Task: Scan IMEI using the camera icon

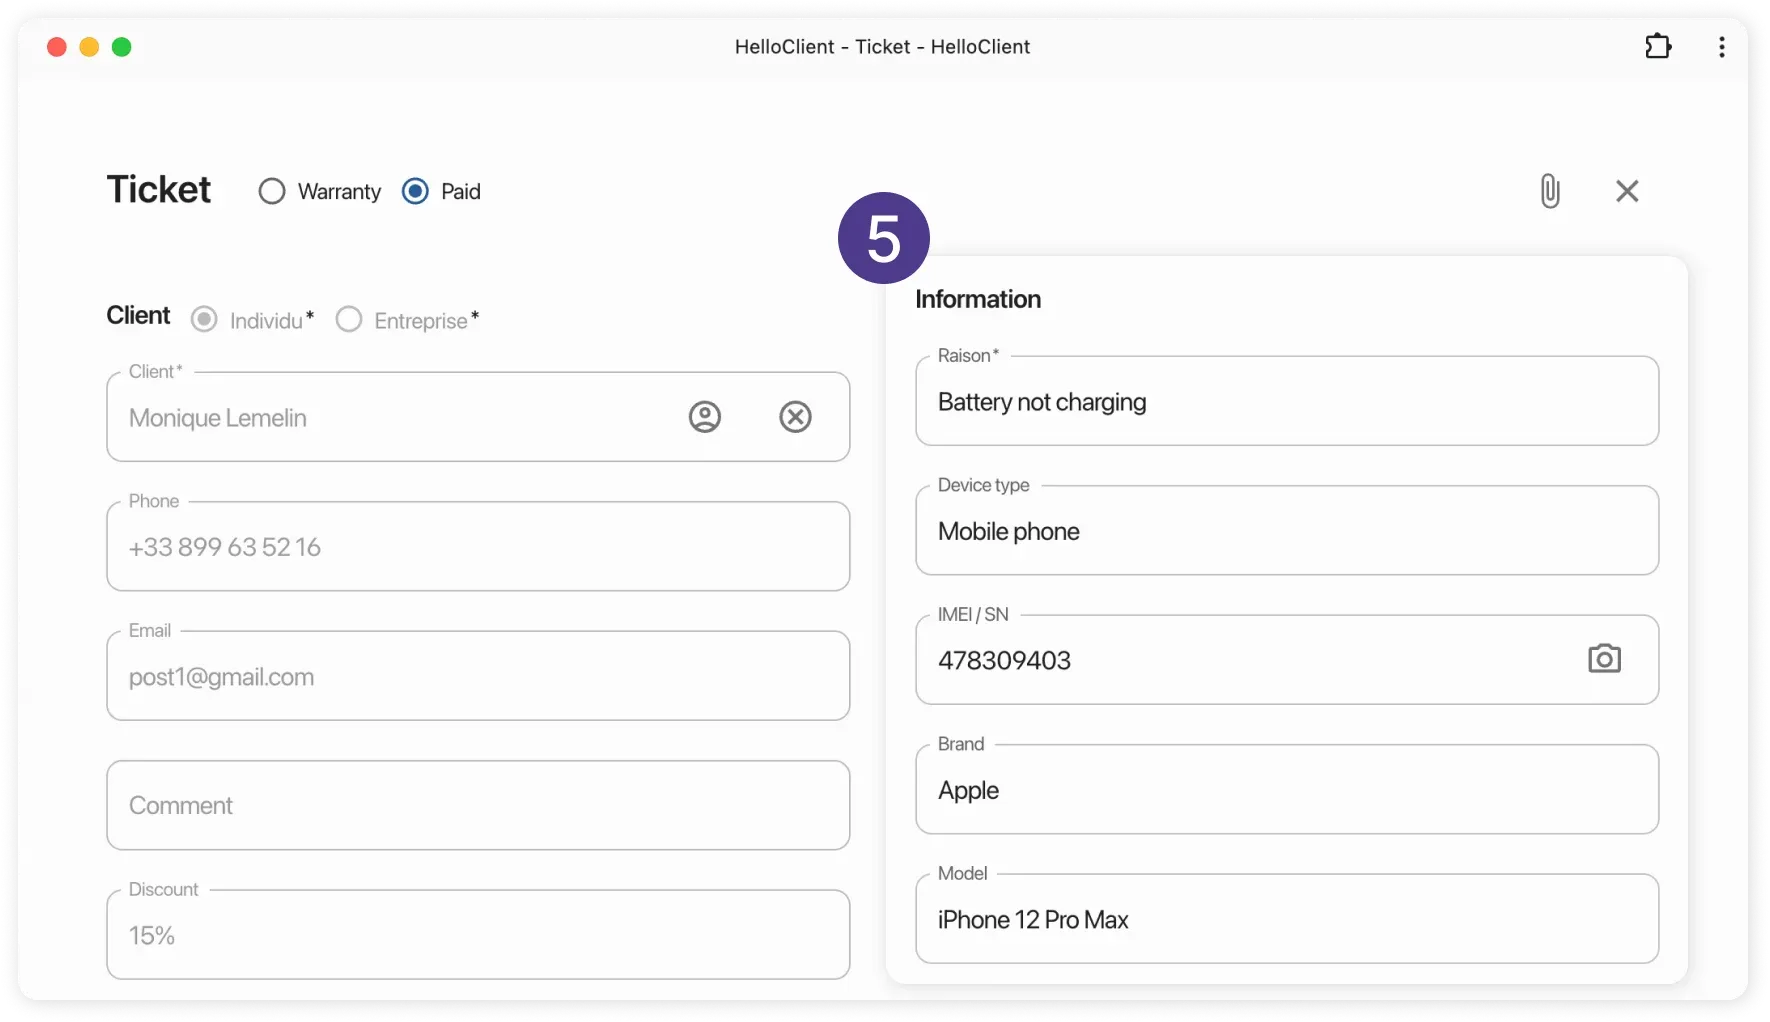Action: coord(1604,659)
